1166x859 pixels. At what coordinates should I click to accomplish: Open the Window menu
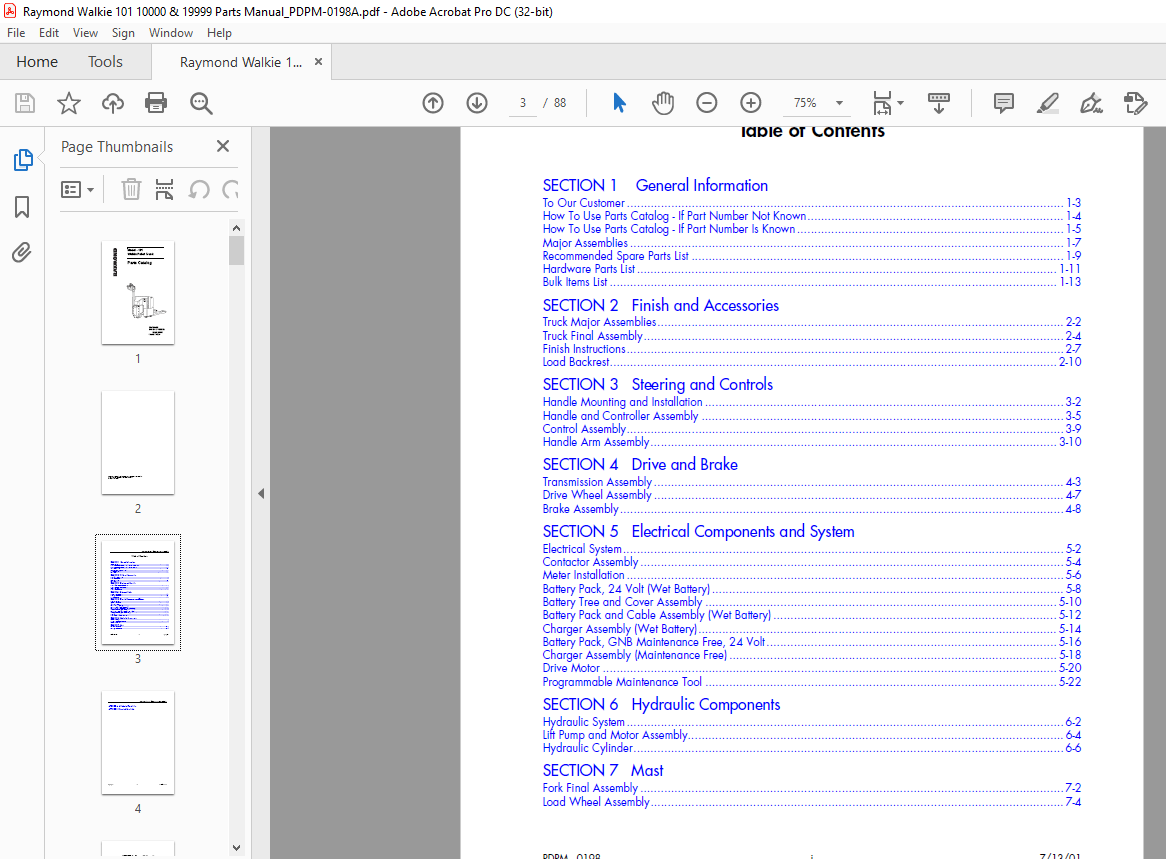[170, 33]
